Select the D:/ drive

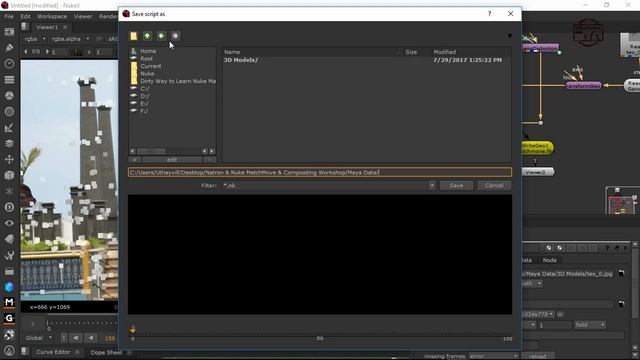click(144, 96)
